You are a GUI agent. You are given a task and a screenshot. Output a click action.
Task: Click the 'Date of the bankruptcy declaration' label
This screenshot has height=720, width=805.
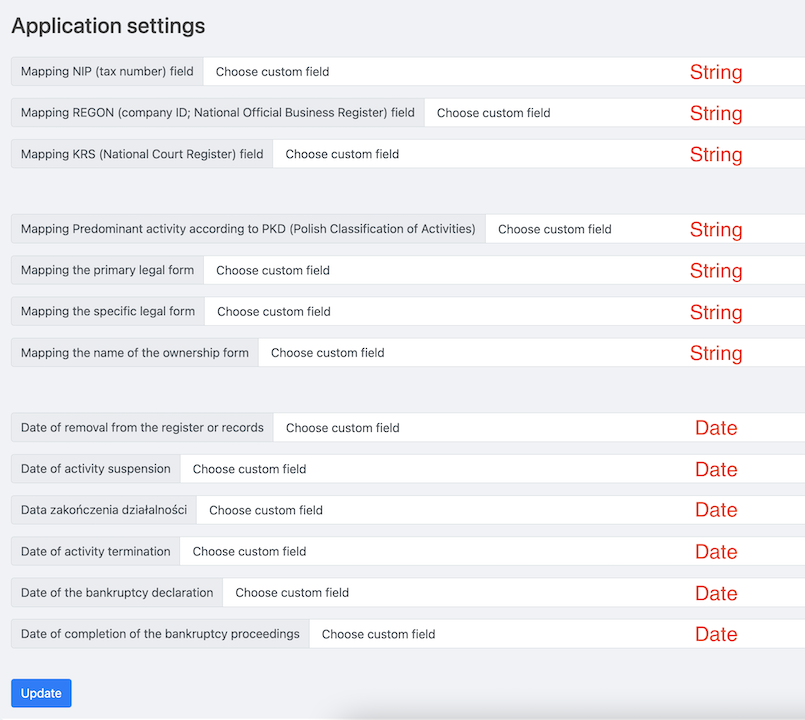(x=117, y=592)
